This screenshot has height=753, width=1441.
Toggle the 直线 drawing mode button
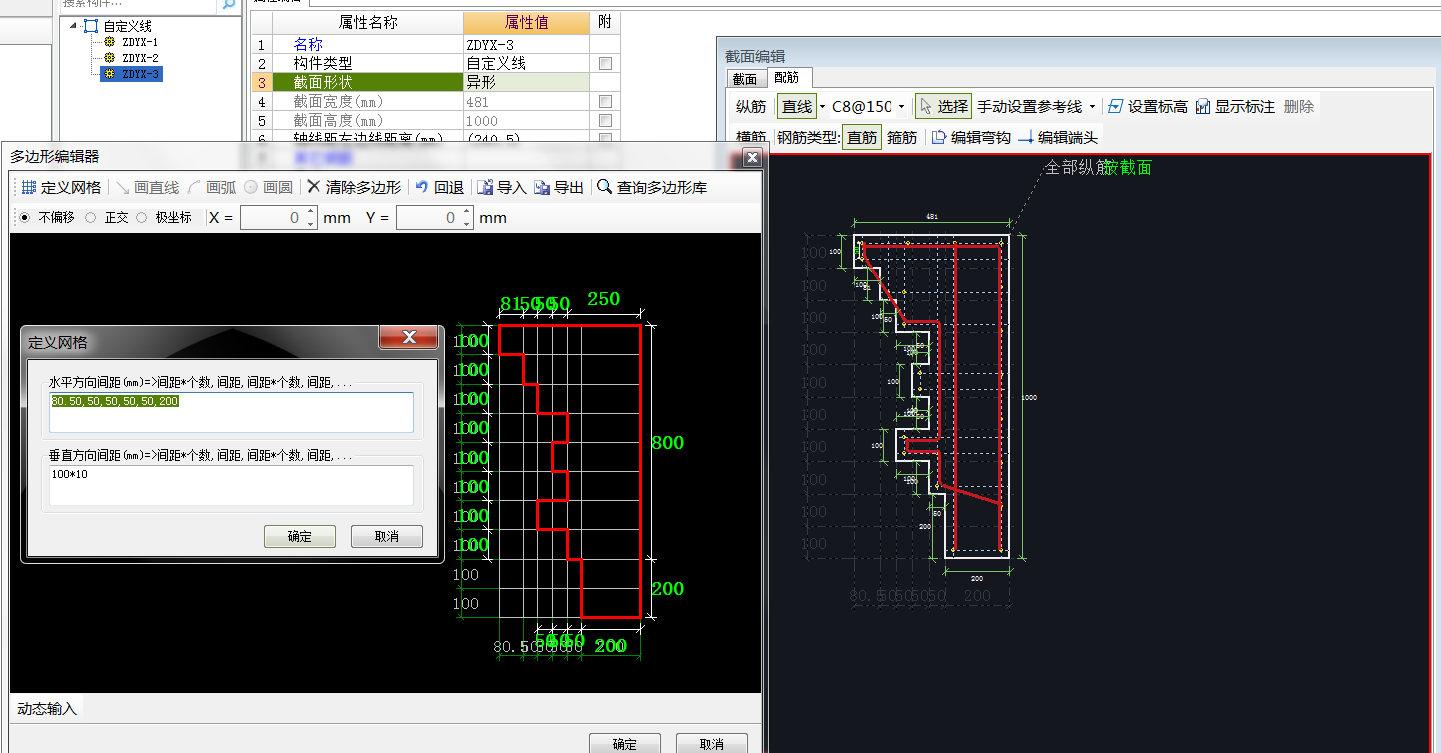(x=797, y=107)
